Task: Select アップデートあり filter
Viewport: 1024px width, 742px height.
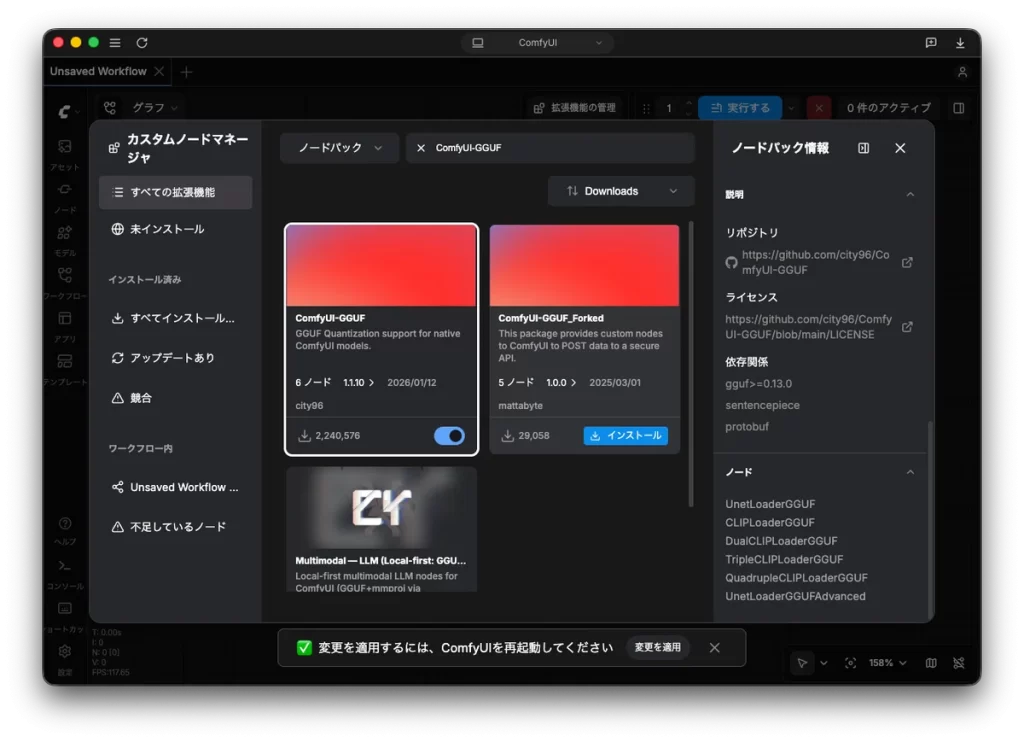Action: click(175, 358)
